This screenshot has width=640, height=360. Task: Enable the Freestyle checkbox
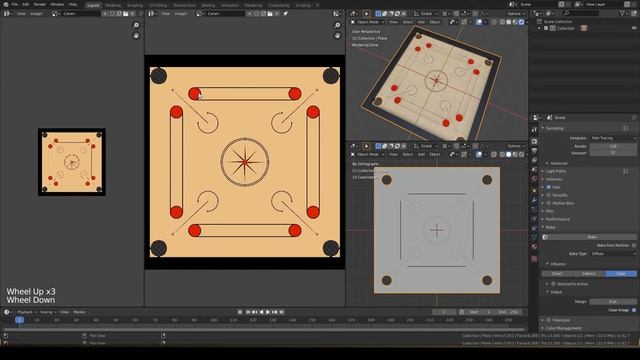(x=549, y=320)
